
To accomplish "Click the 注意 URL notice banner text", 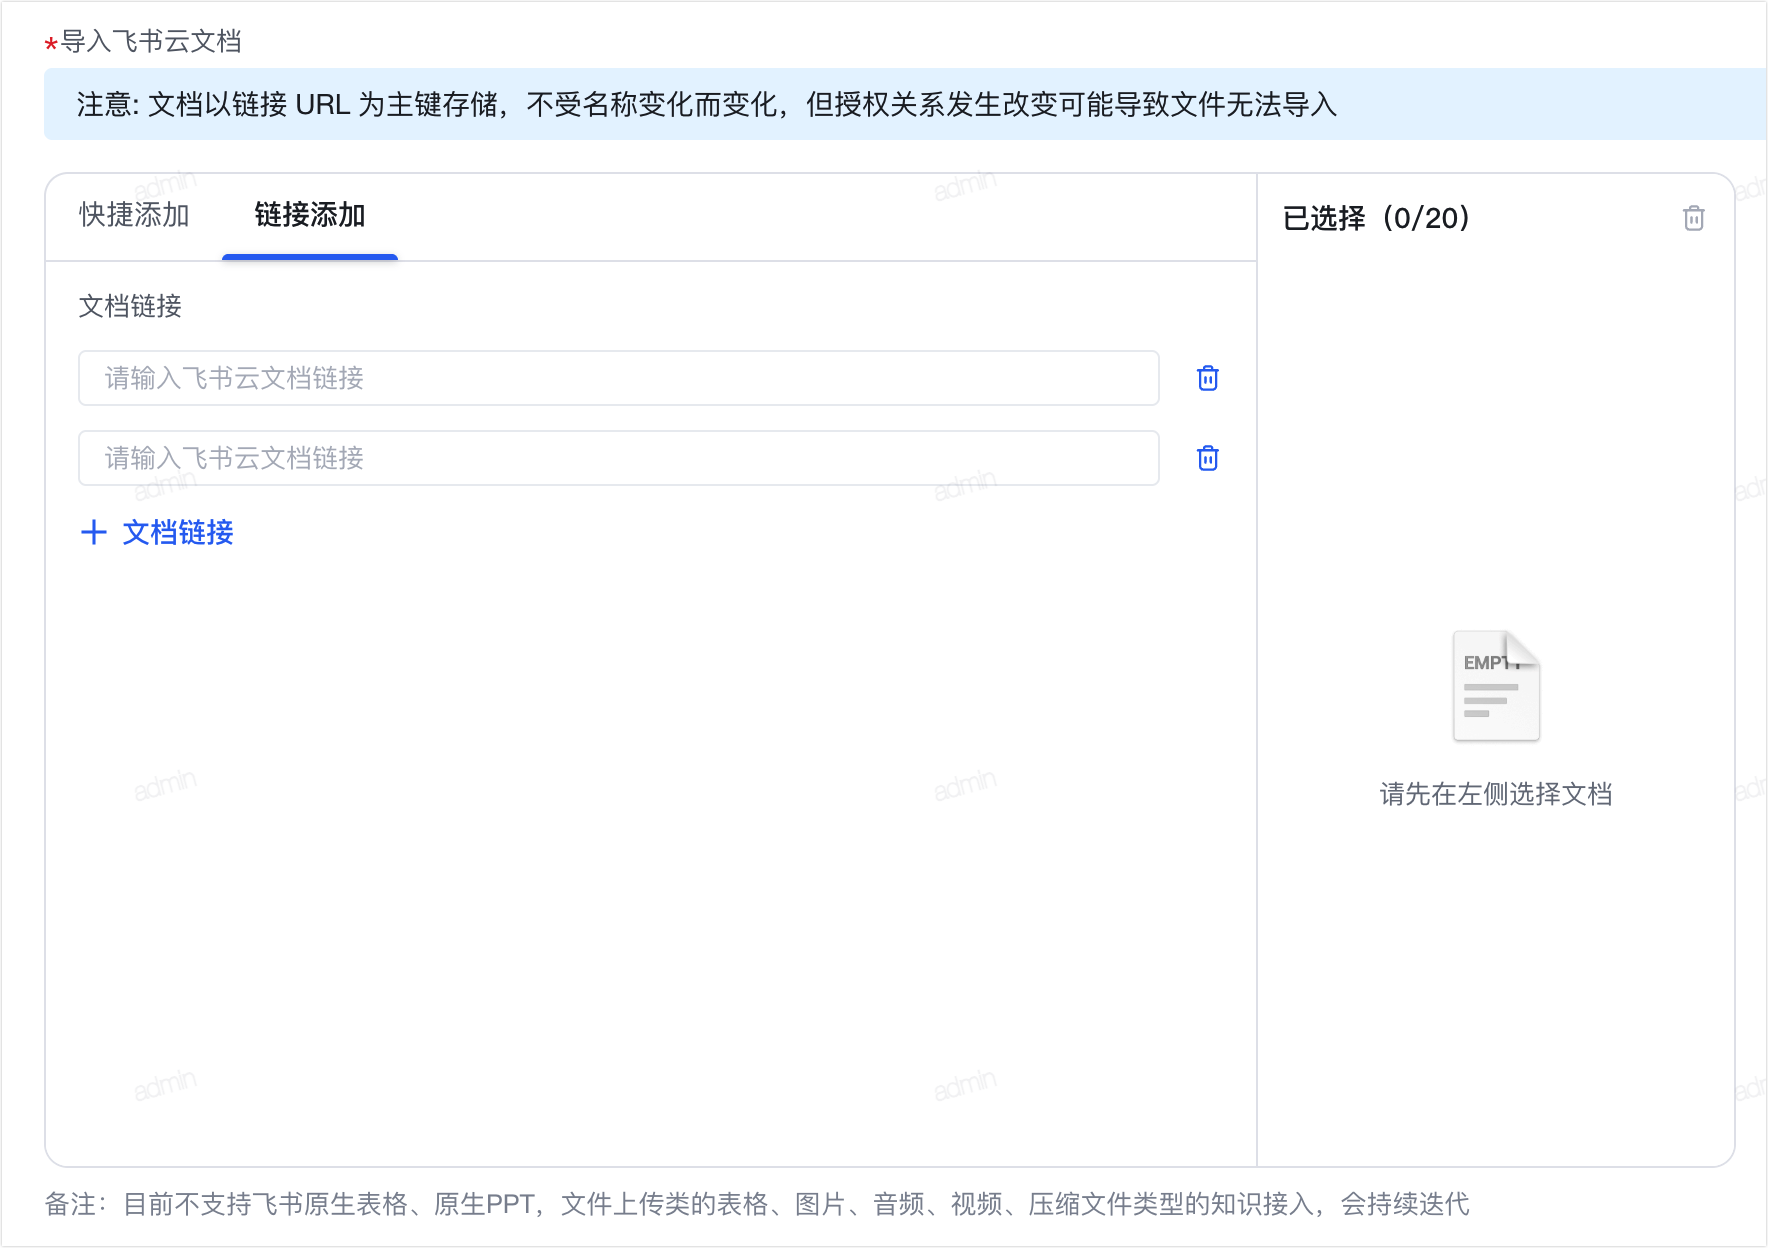I will click(x=707, y=104).
